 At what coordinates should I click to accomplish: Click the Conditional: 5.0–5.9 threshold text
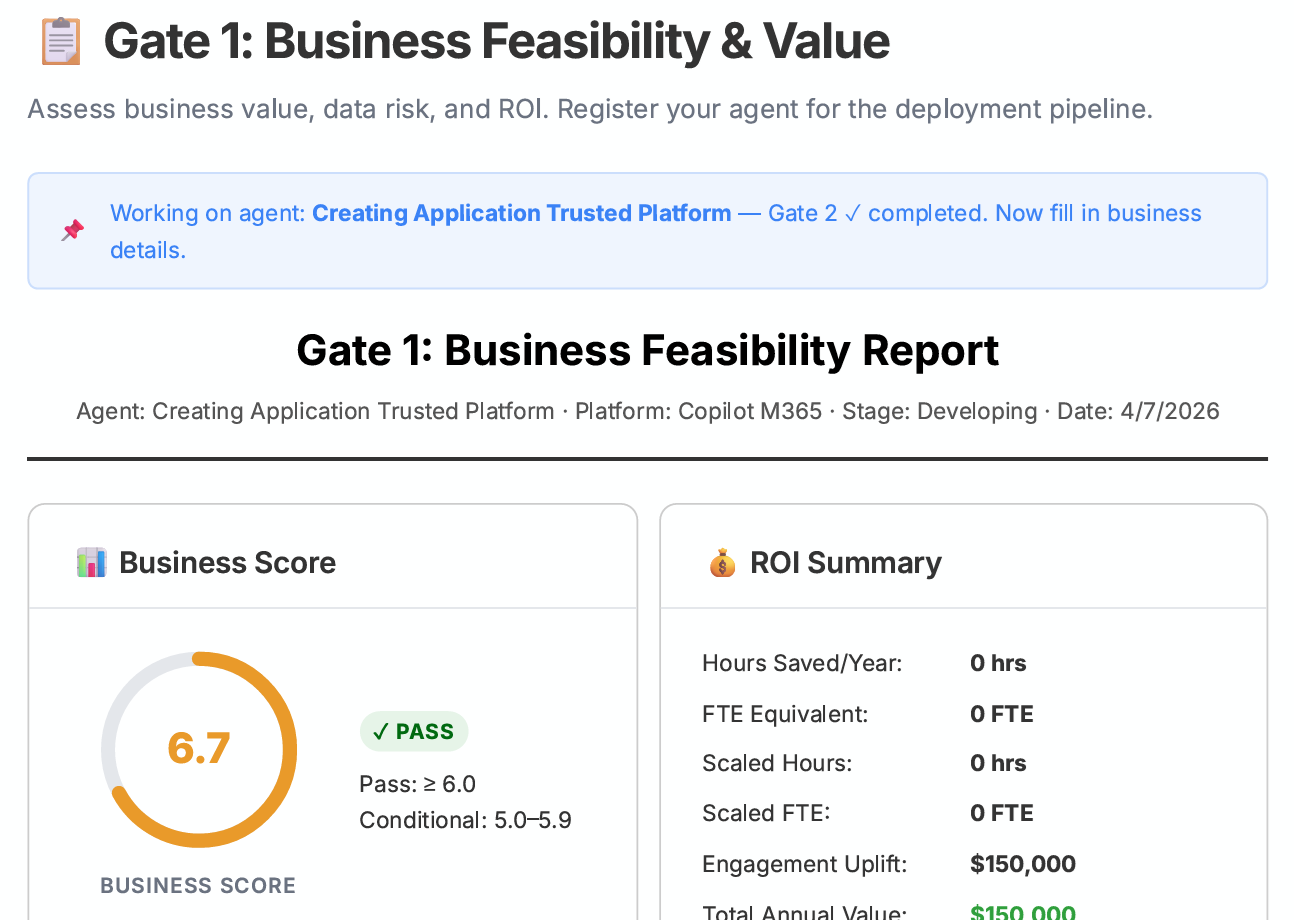[x=465, y=820]
